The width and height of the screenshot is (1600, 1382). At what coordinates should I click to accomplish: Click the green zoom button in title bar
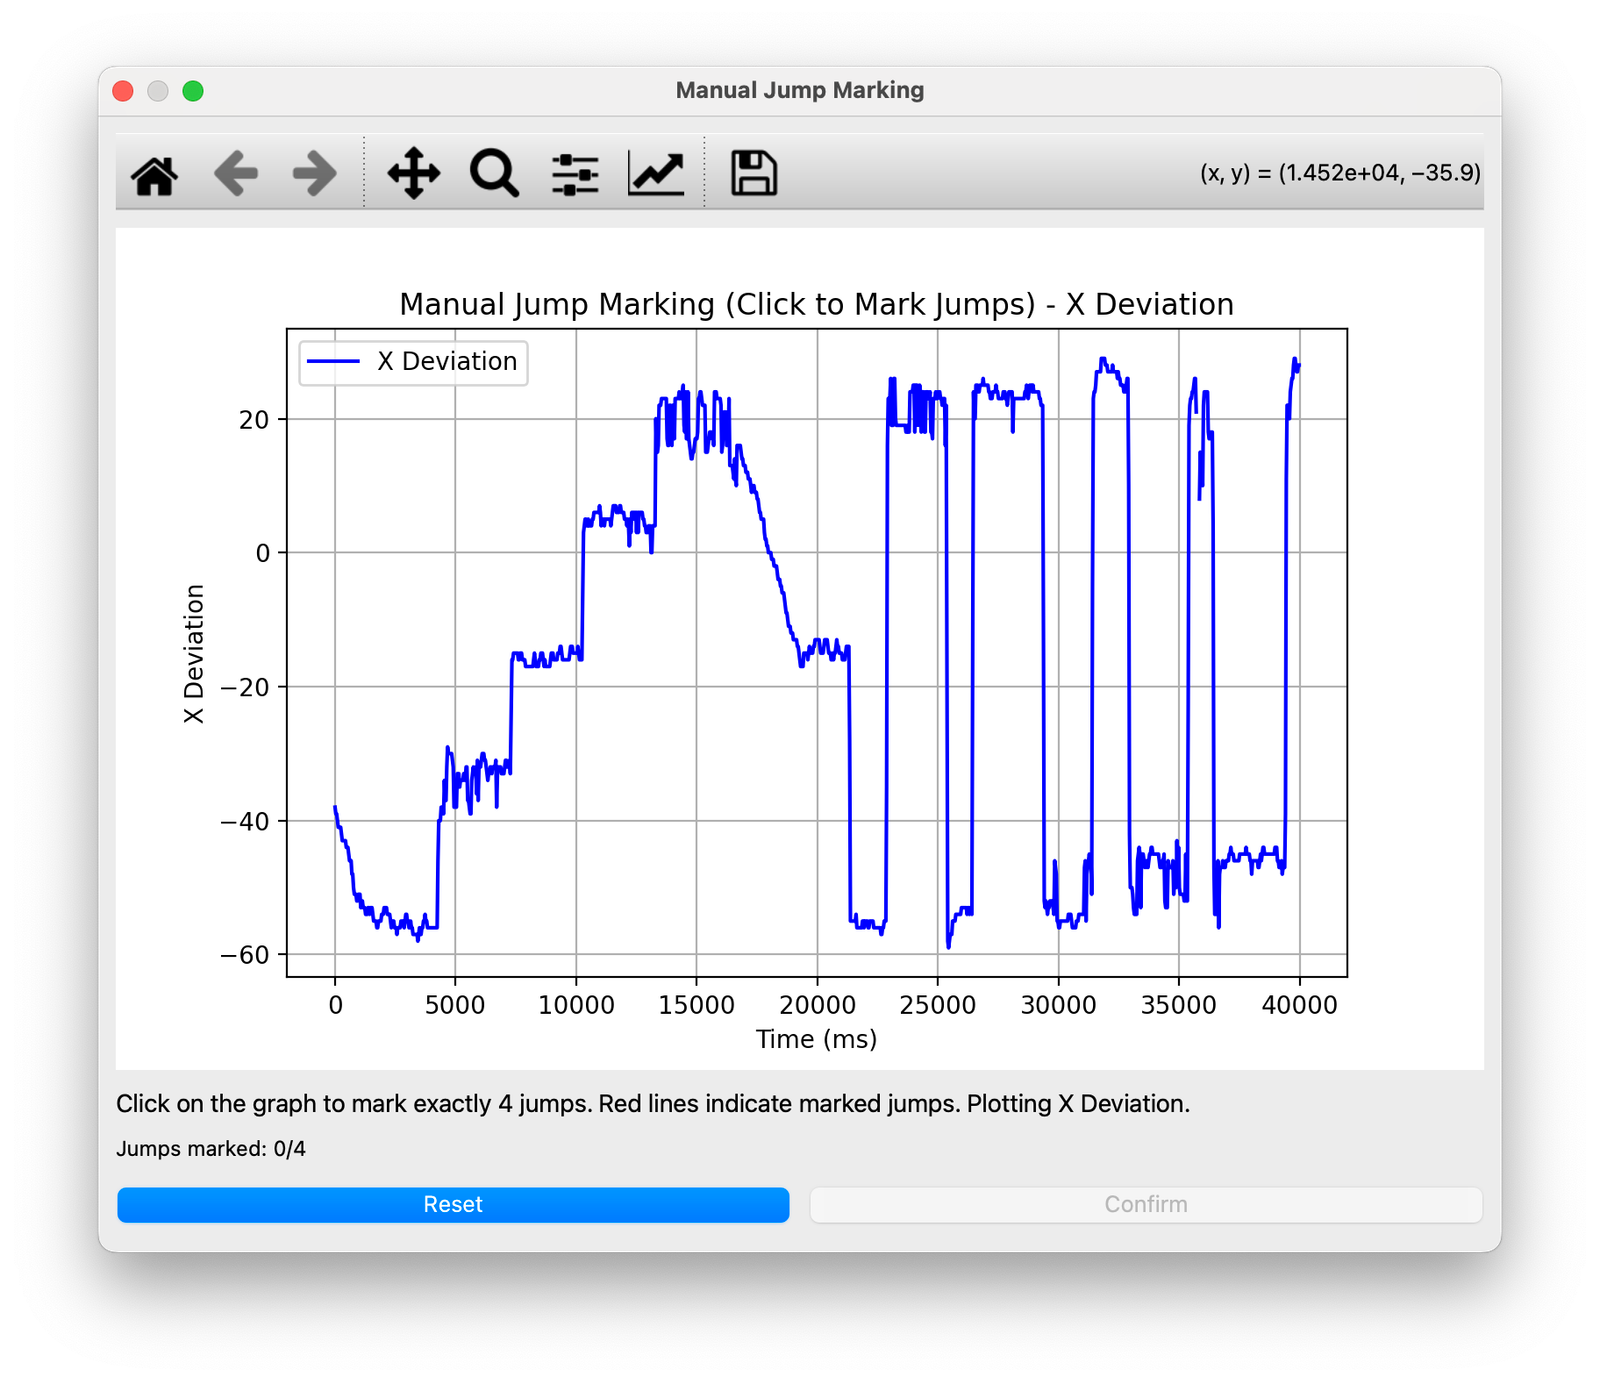191,90
